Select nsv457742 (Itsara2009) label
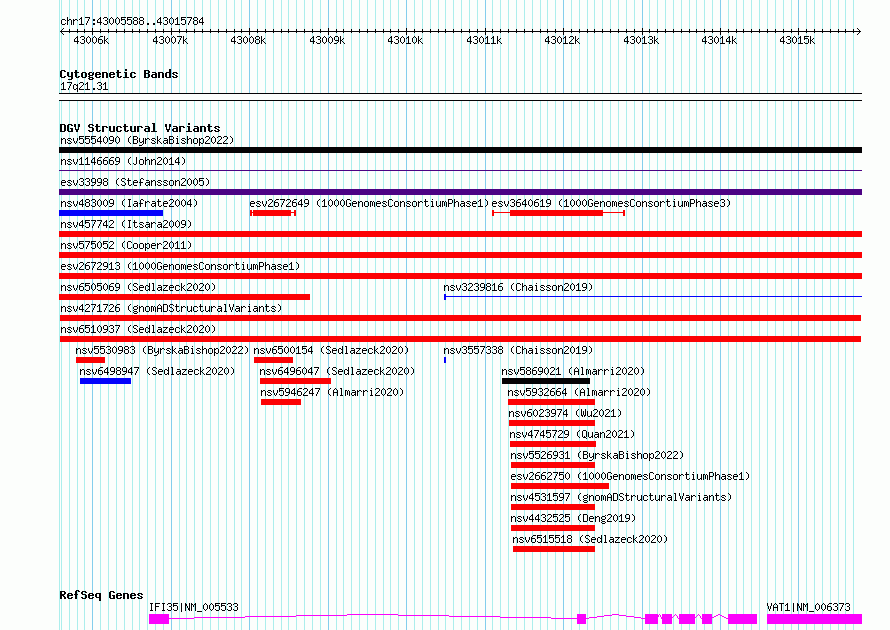 pyautogui.click(x=126, y=224)
